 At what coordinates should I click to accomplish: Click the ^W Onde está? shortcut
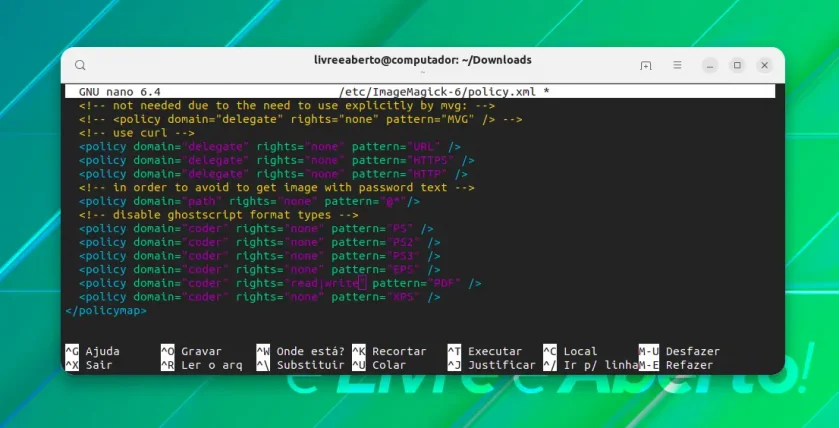click(301, 351)
